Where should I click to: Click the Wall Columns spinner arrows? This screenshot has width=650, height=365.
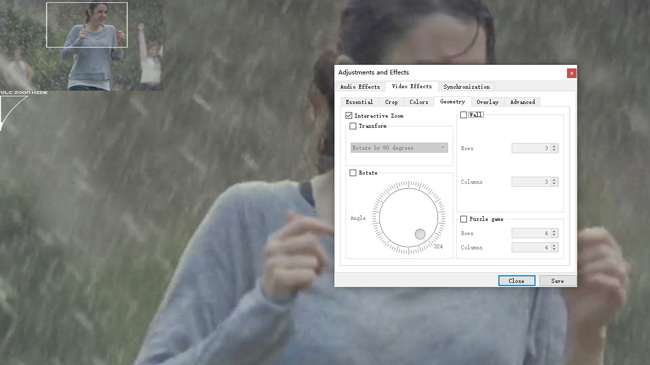point(554,182)
